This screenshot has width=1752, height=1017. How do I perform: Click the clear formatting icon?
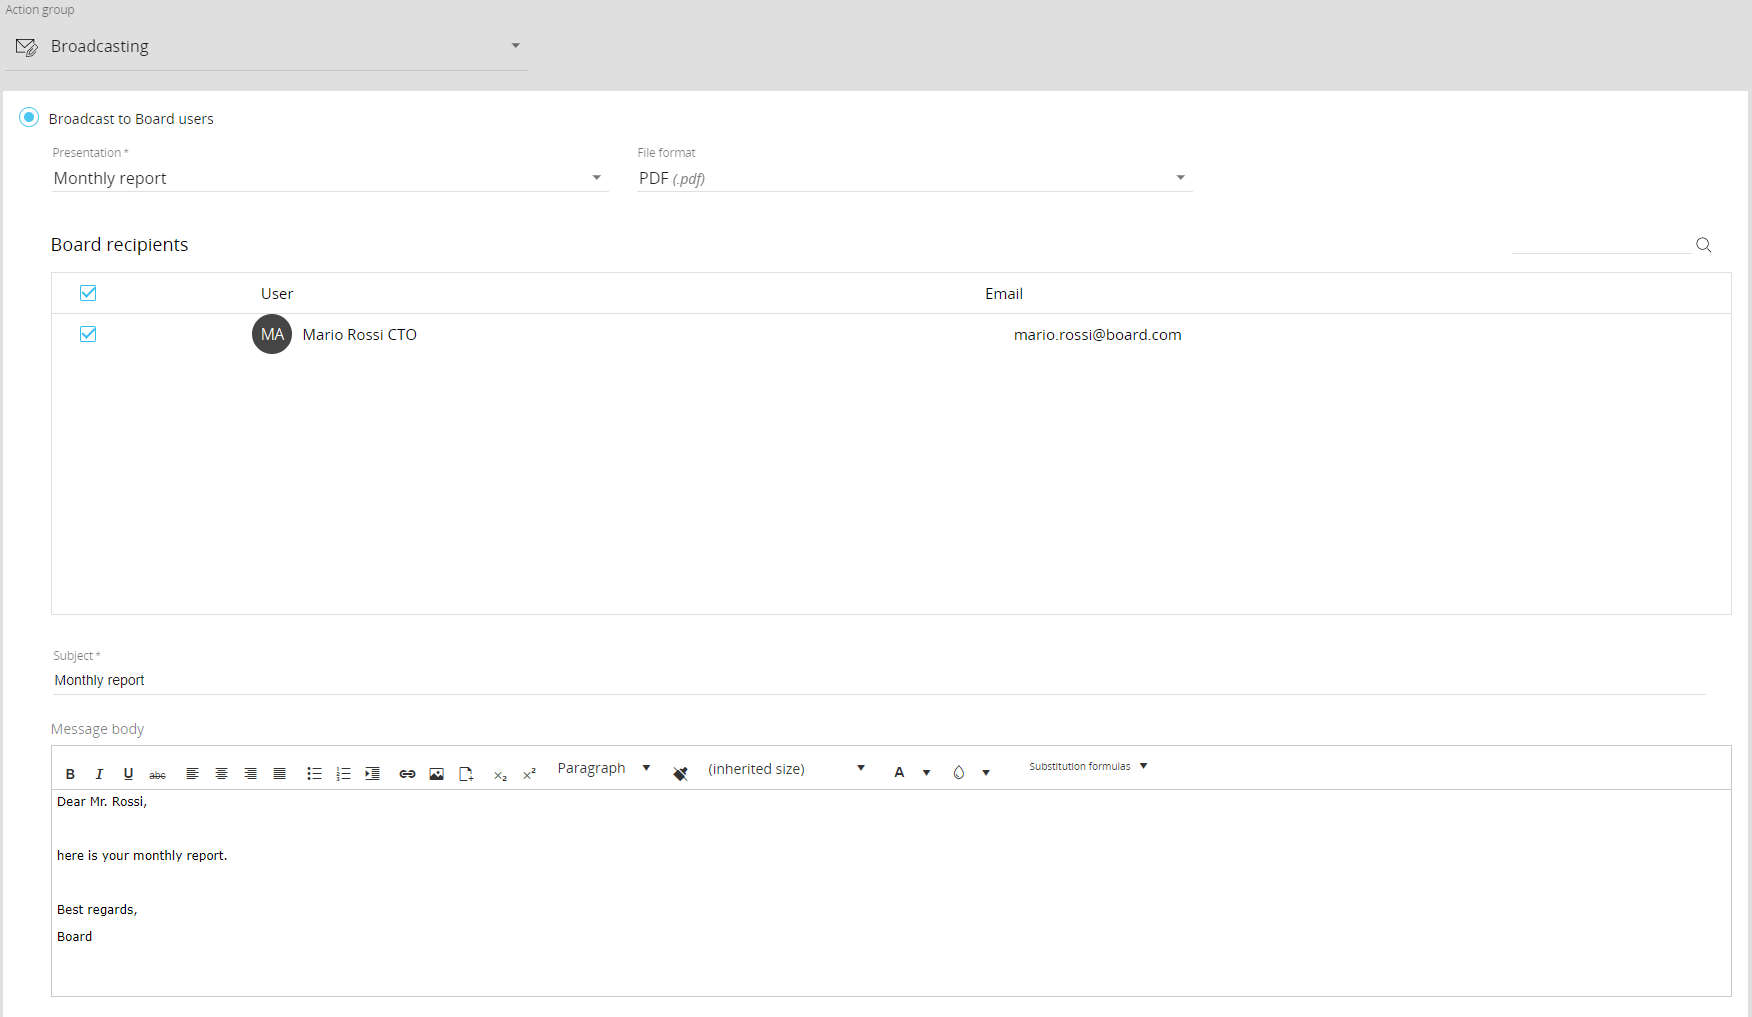point(680,774)
